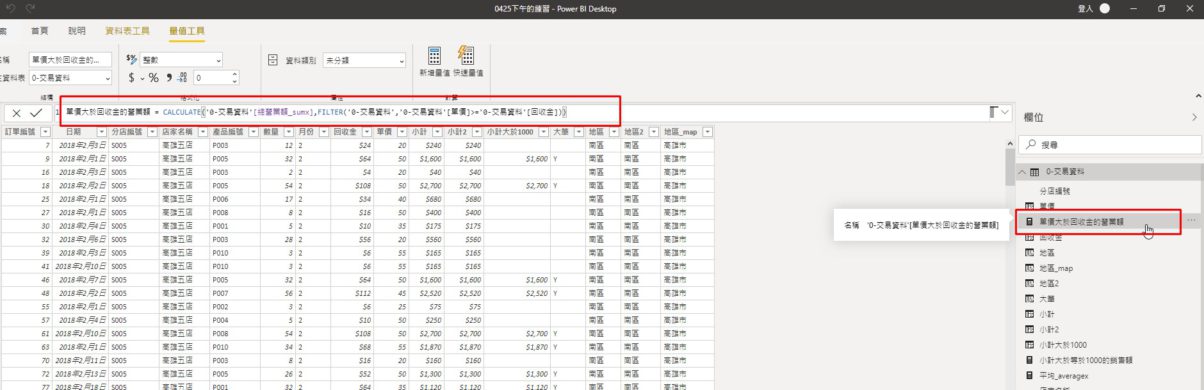This screenshot has height=390, width=1204.
Task: Open the more options ellipsis for selected measure
Action: 1190,219
